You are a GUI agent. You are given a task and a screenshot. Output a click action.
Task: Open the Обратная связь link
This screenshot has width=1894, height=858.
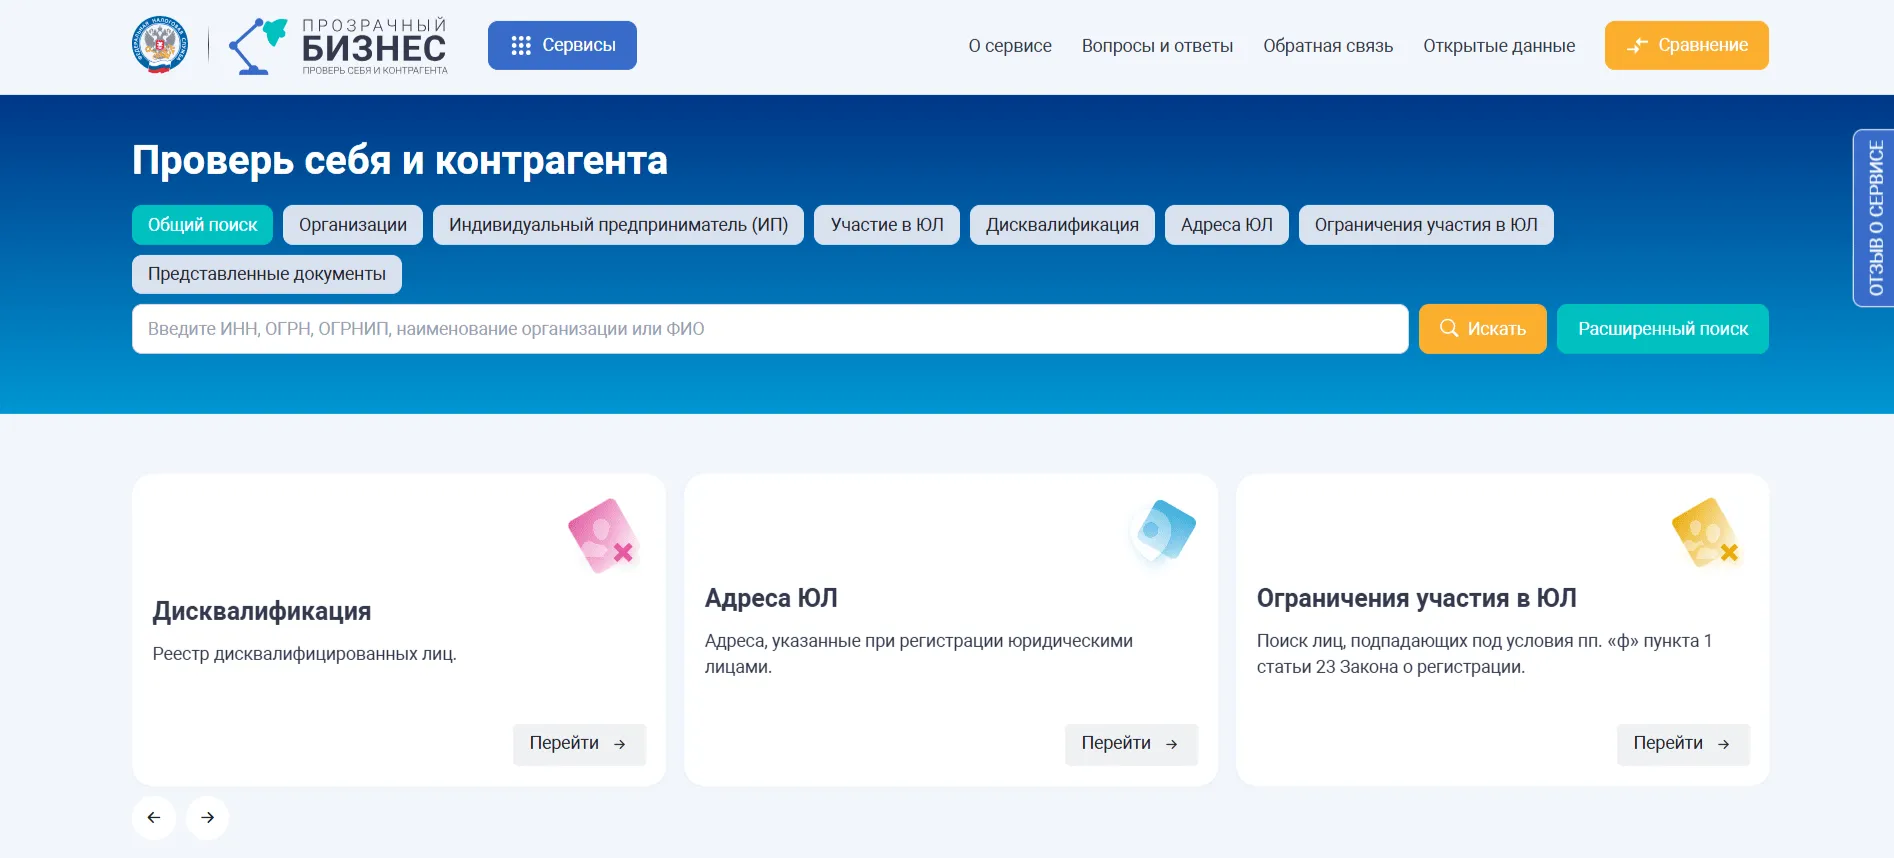(1328, 46)
